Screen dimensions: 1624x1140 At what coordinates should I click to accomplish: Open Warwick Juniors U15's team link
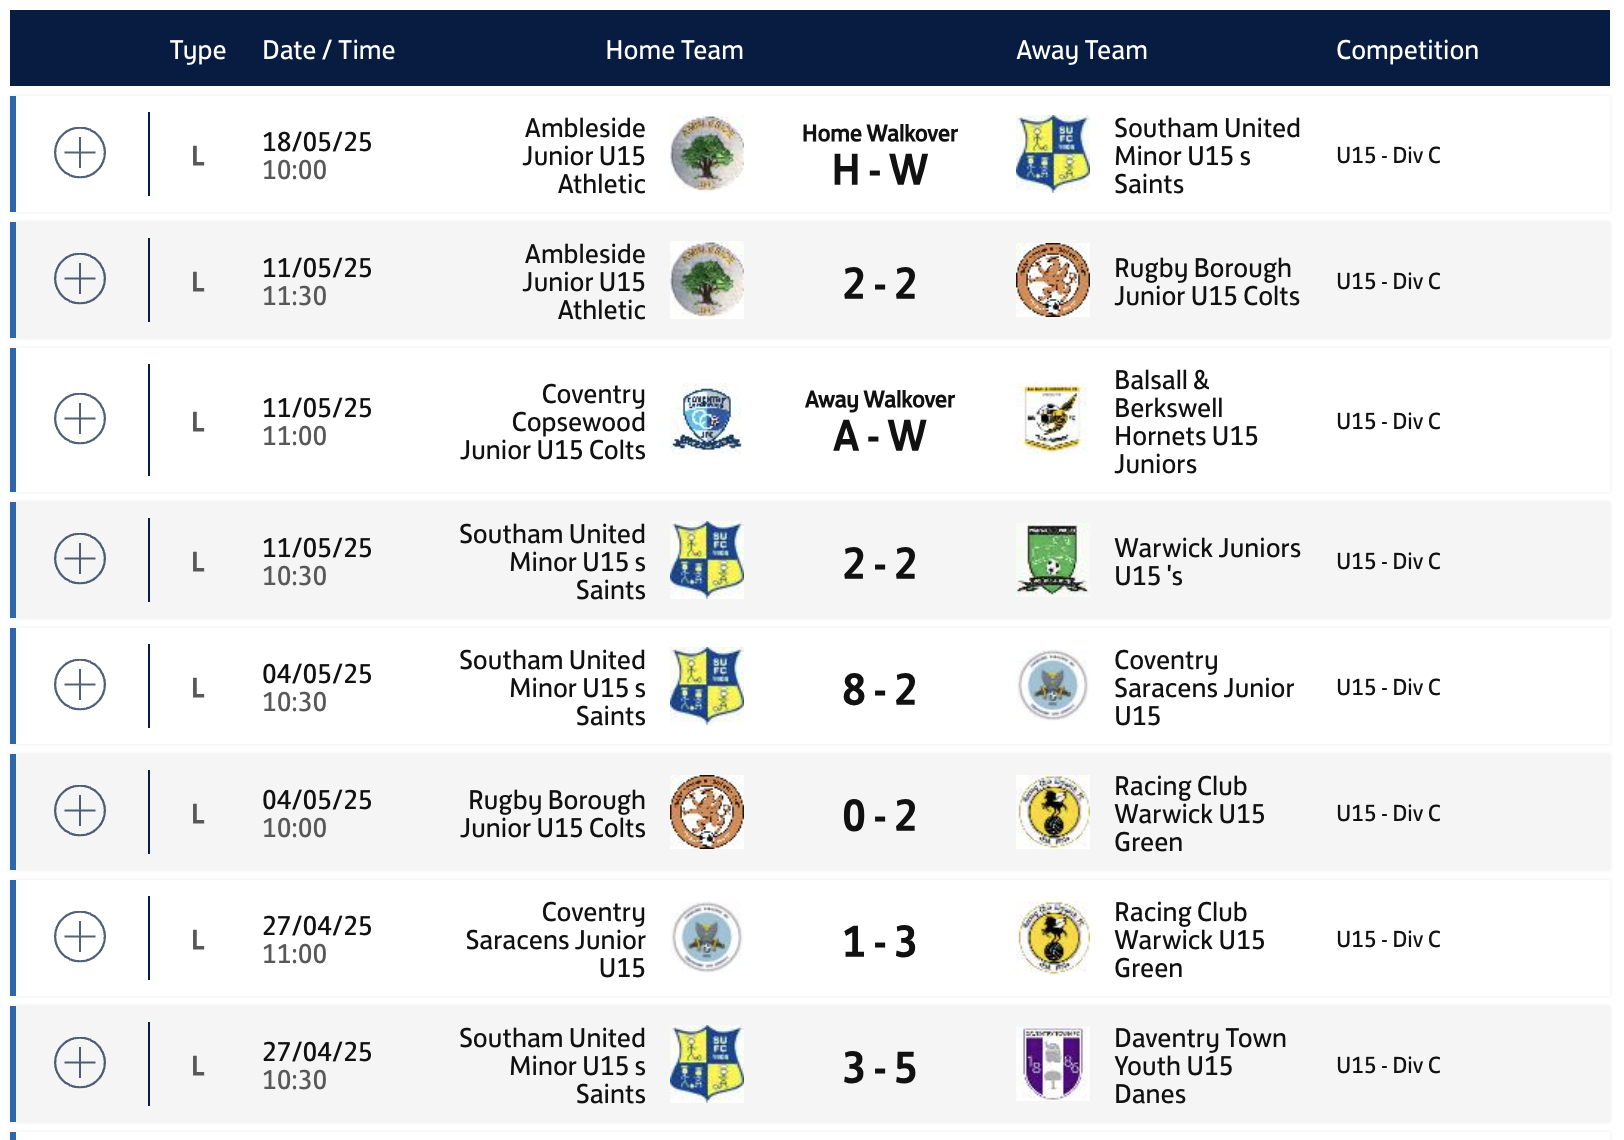[1207, 561]
